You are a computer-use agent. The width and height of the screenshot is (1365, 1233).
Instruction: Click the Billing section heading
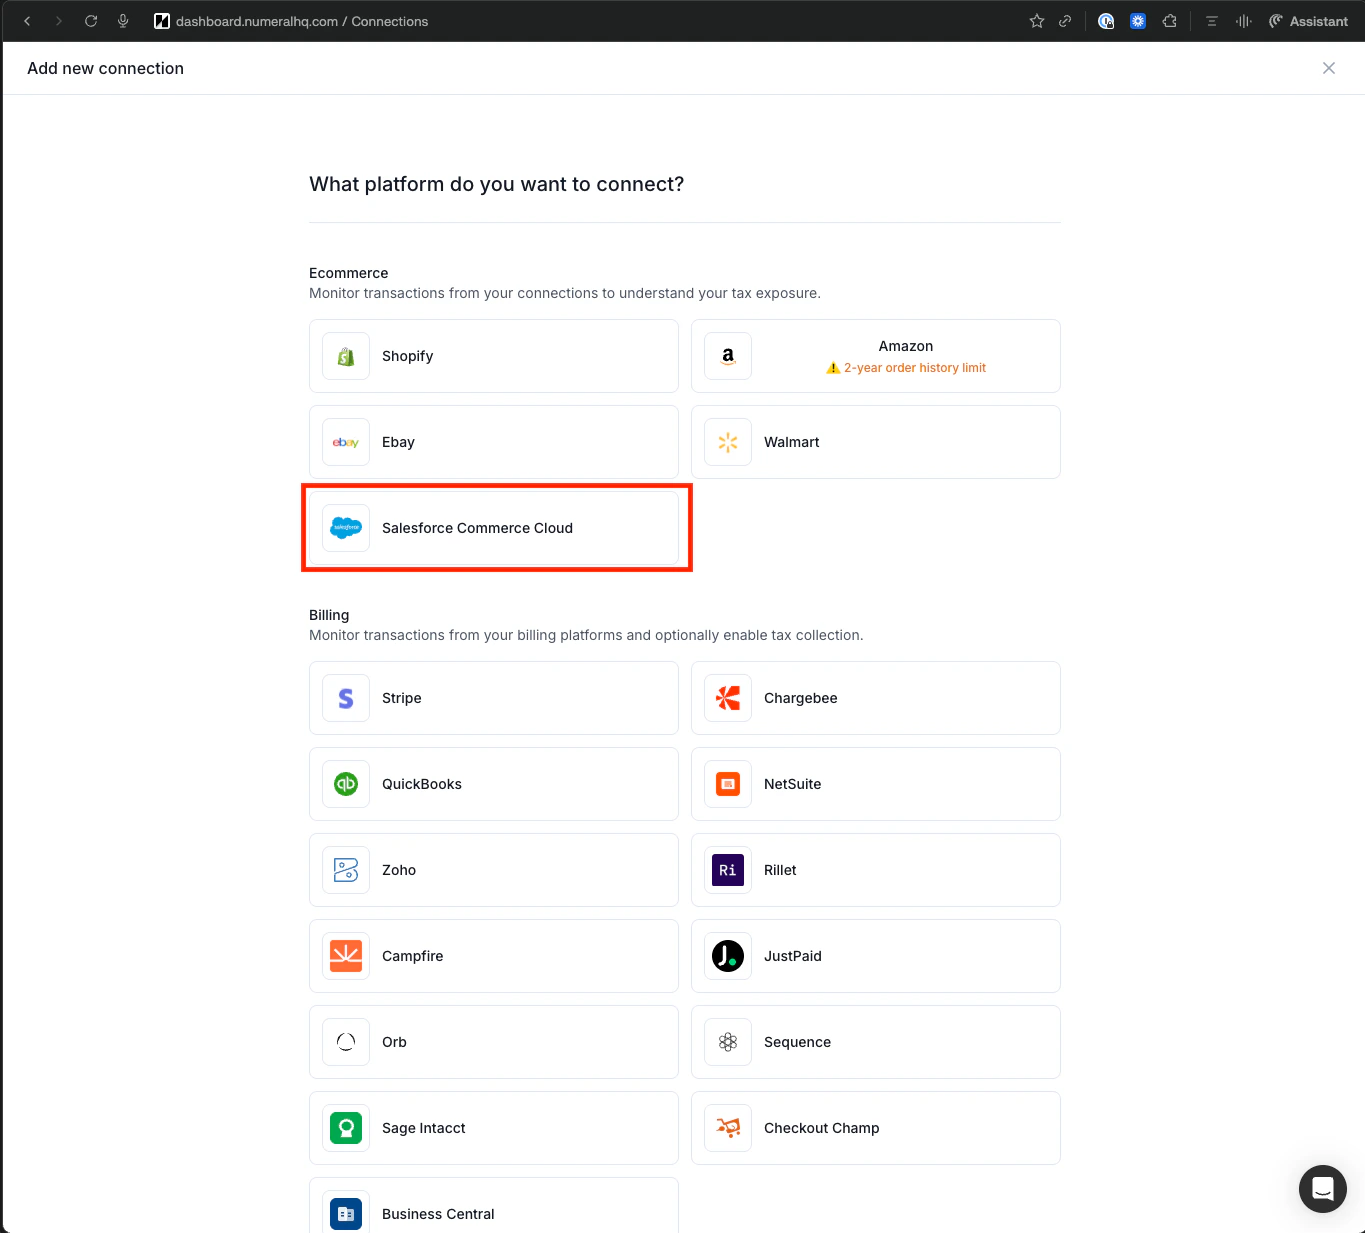tap(329, 615)
